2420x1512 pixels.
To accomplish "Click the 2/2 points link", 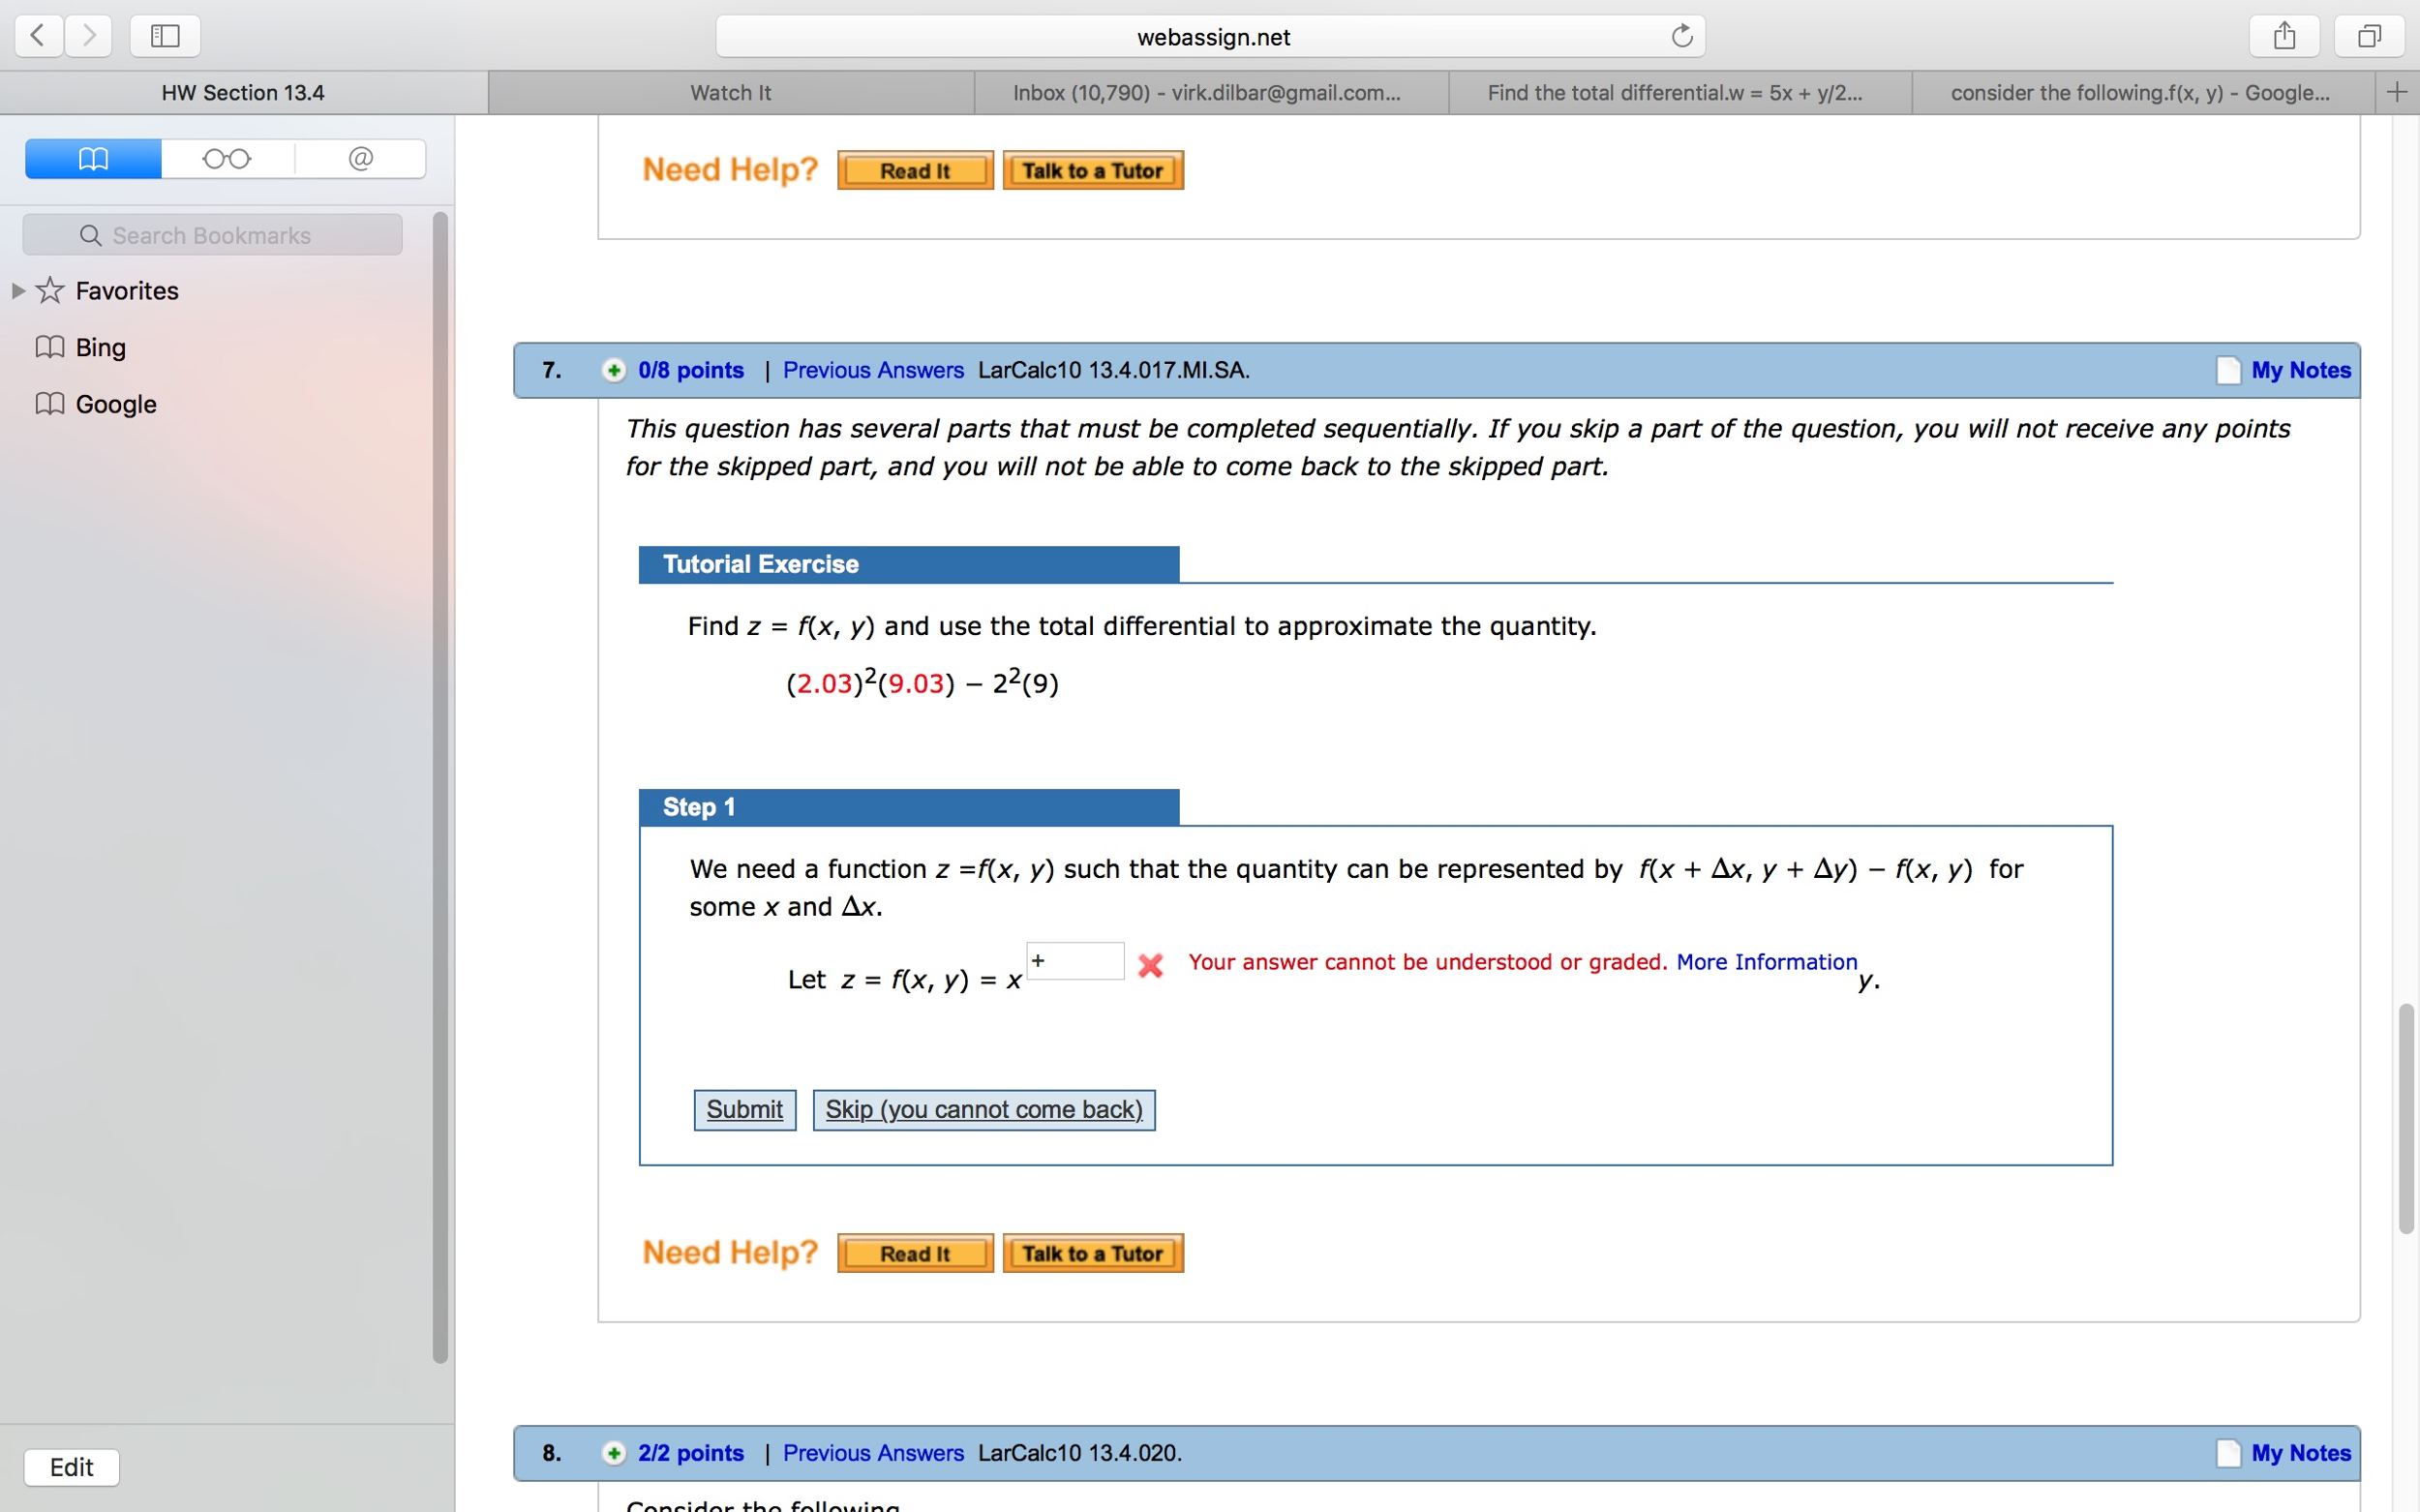I will point(691,1453).
